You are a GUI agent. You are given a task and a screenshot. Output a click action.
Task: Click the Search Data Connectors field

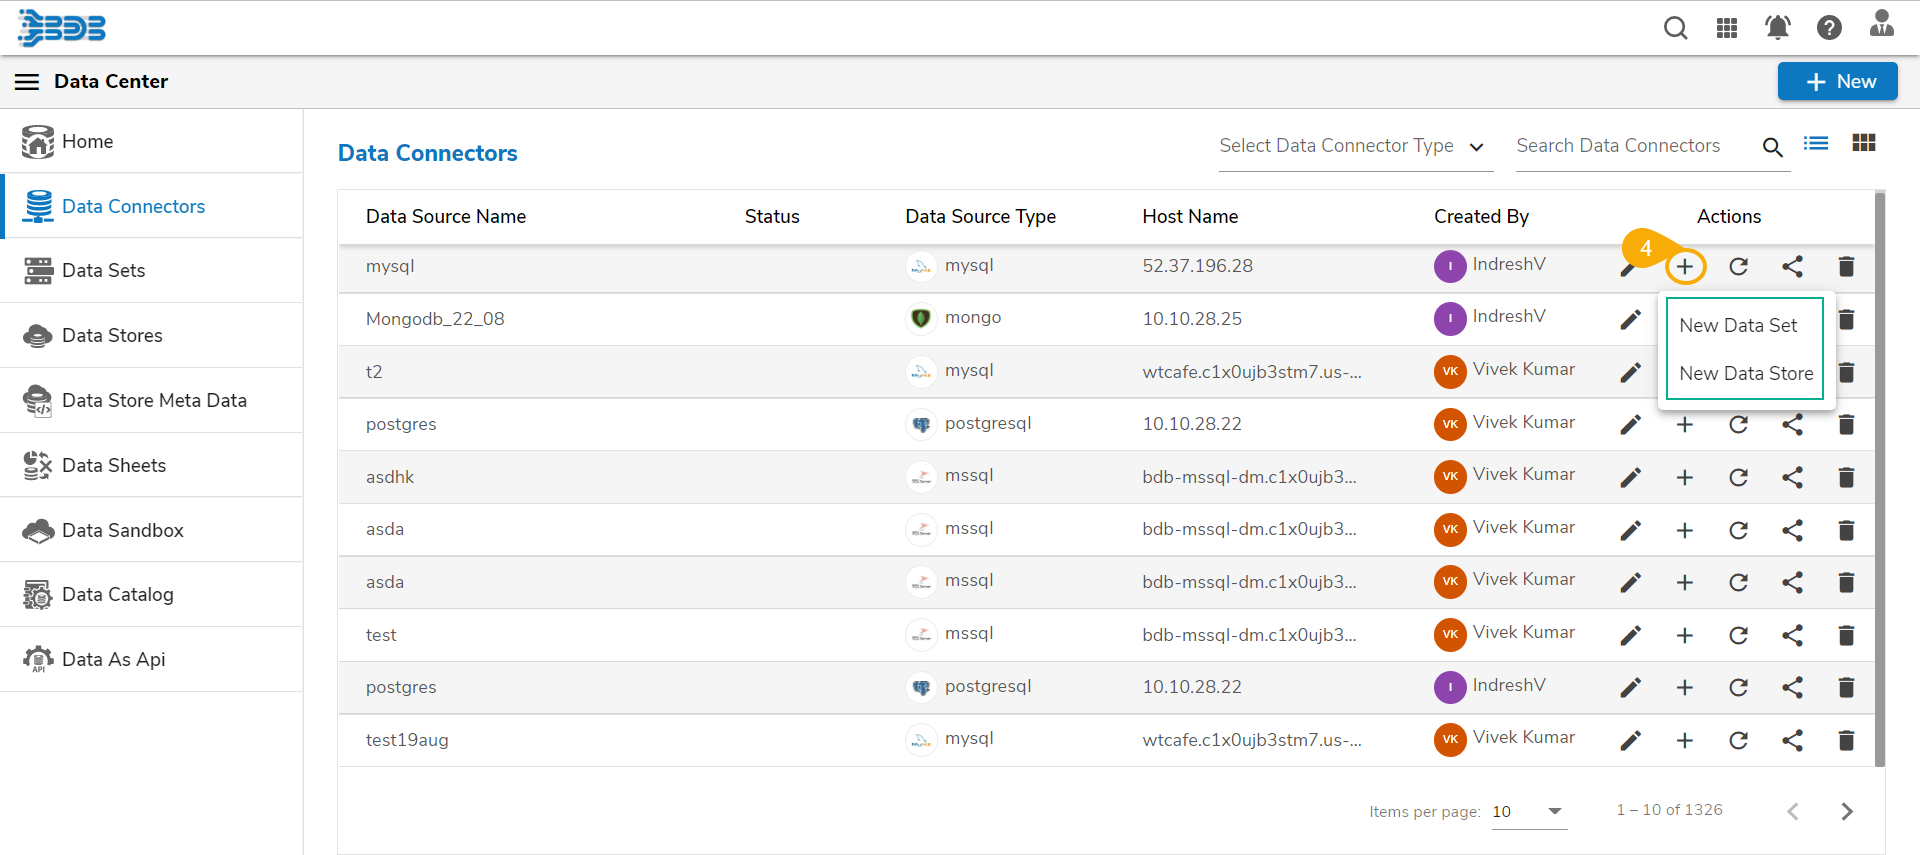click(x=1634, y=146)
